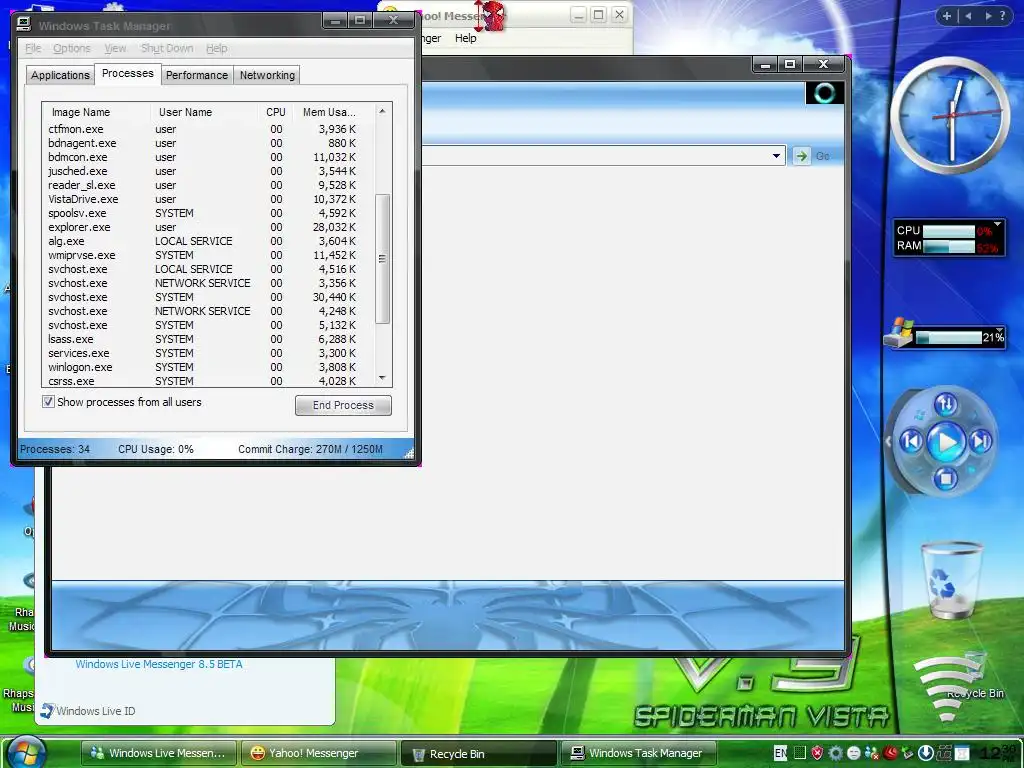
Task: Click the previous track button on media gadget
Action: (x=911, y=441)
